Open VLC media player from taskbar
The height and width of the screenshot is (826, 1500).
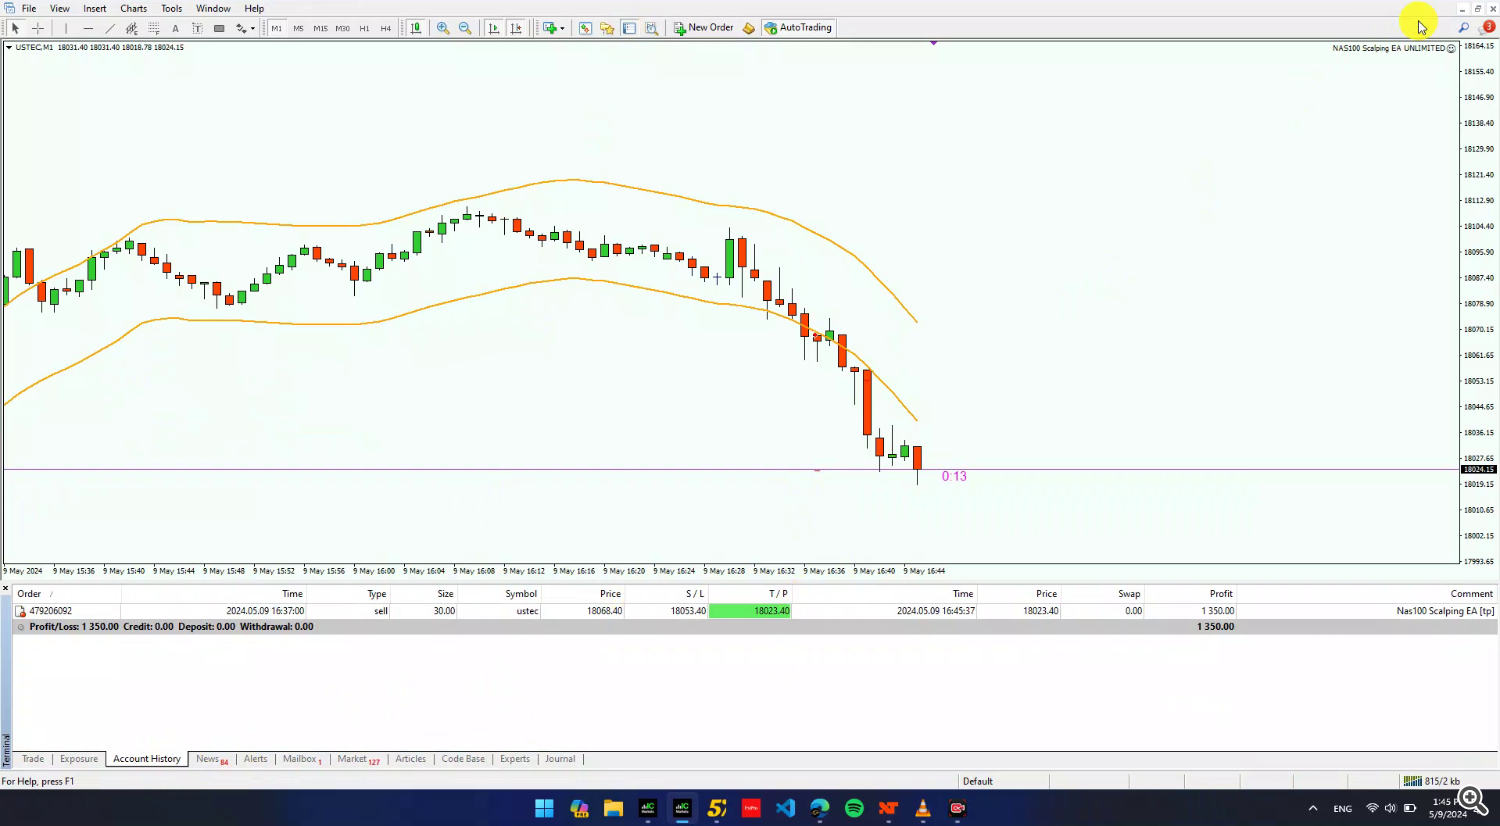(923, 808)
